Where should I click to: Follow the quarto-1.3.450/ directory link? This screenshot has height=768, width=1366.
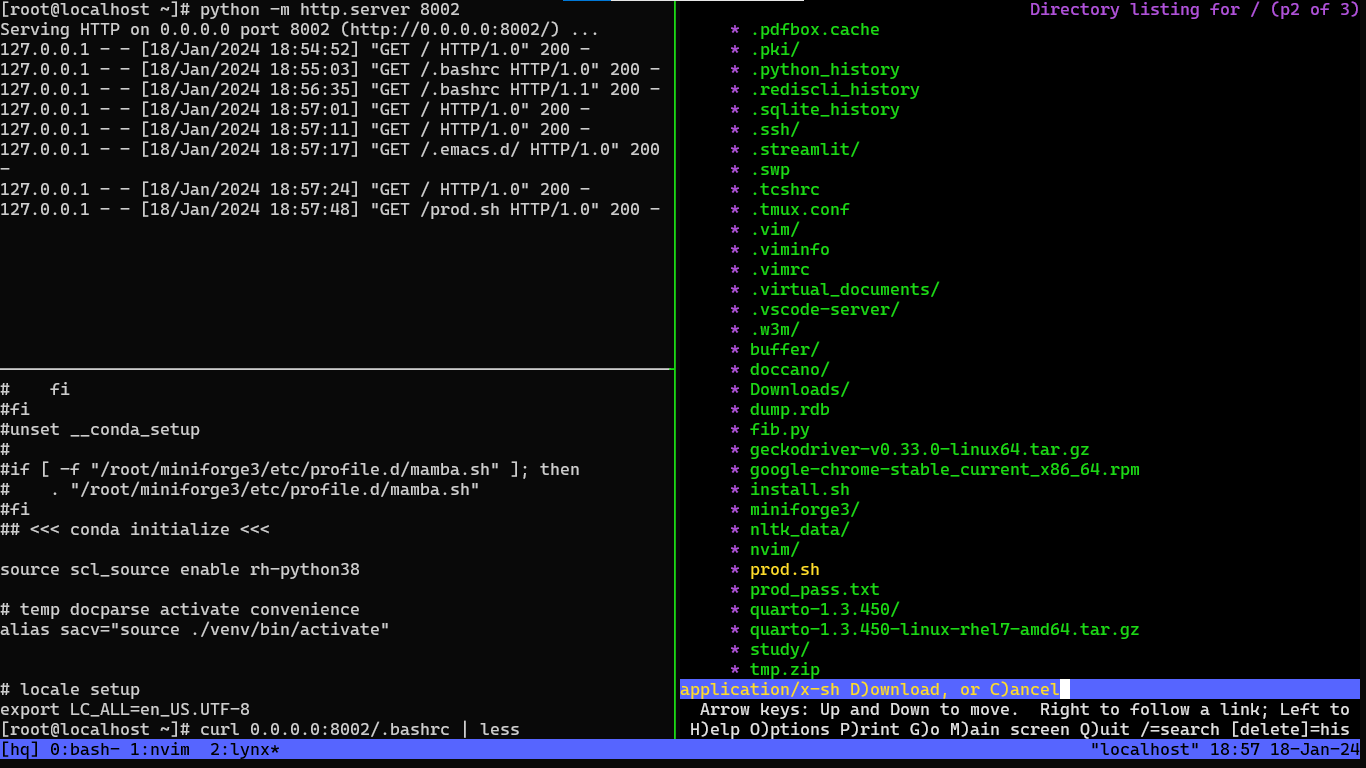click(x=825, y=610)
